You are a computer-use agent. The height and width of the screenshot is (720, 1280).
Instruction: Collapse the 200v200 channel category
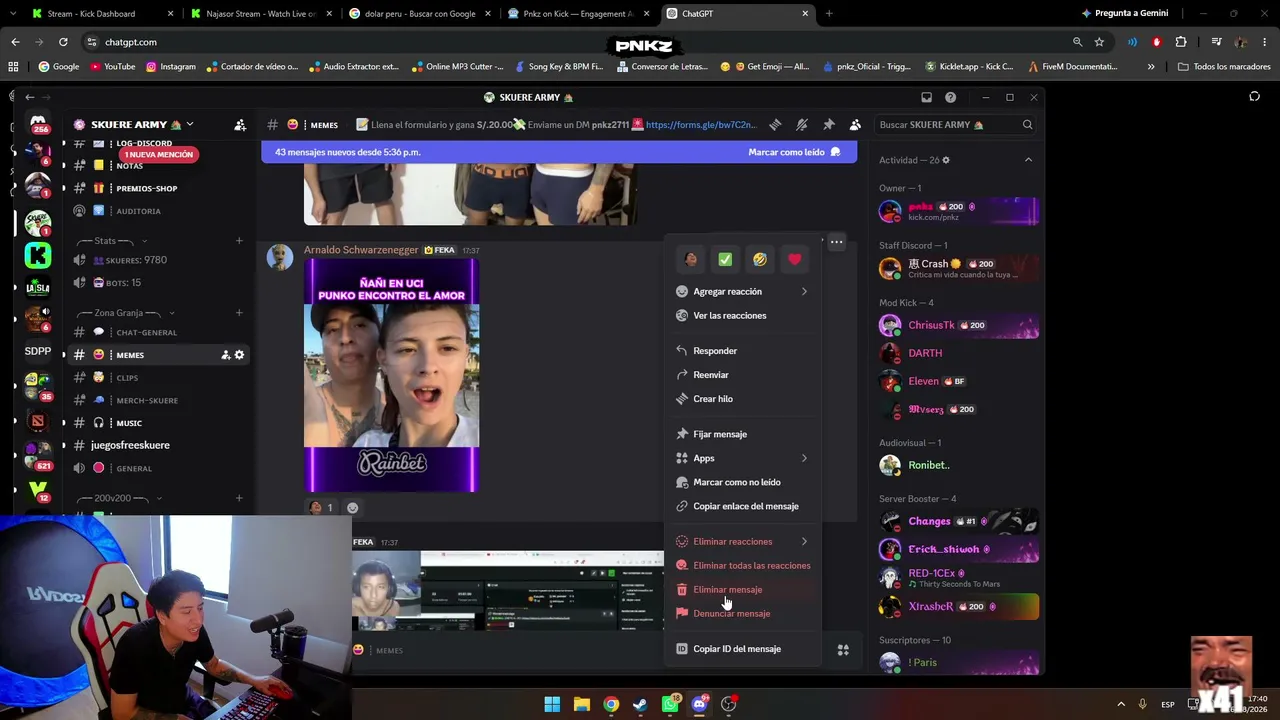(158, 498)
